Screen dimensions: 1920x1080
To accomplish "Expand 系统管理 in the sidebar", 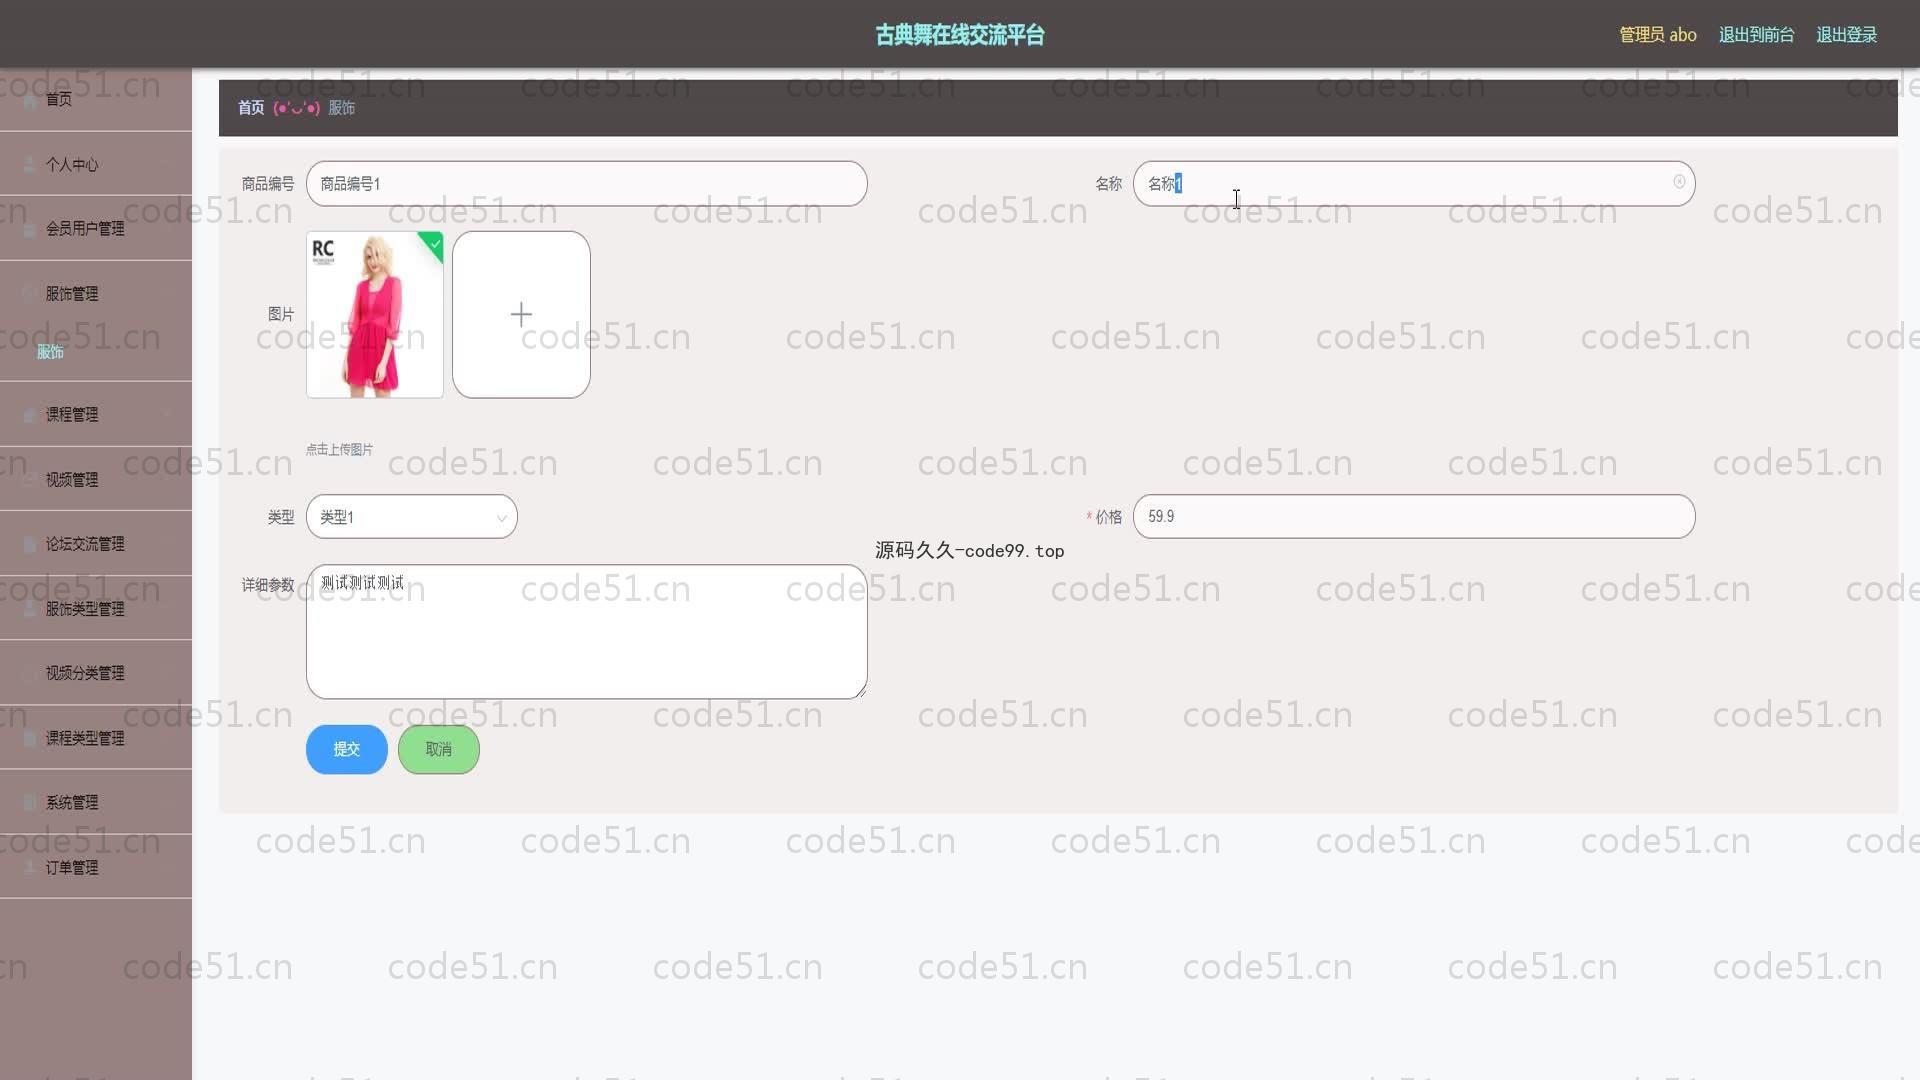I will (x=96, y=803).
